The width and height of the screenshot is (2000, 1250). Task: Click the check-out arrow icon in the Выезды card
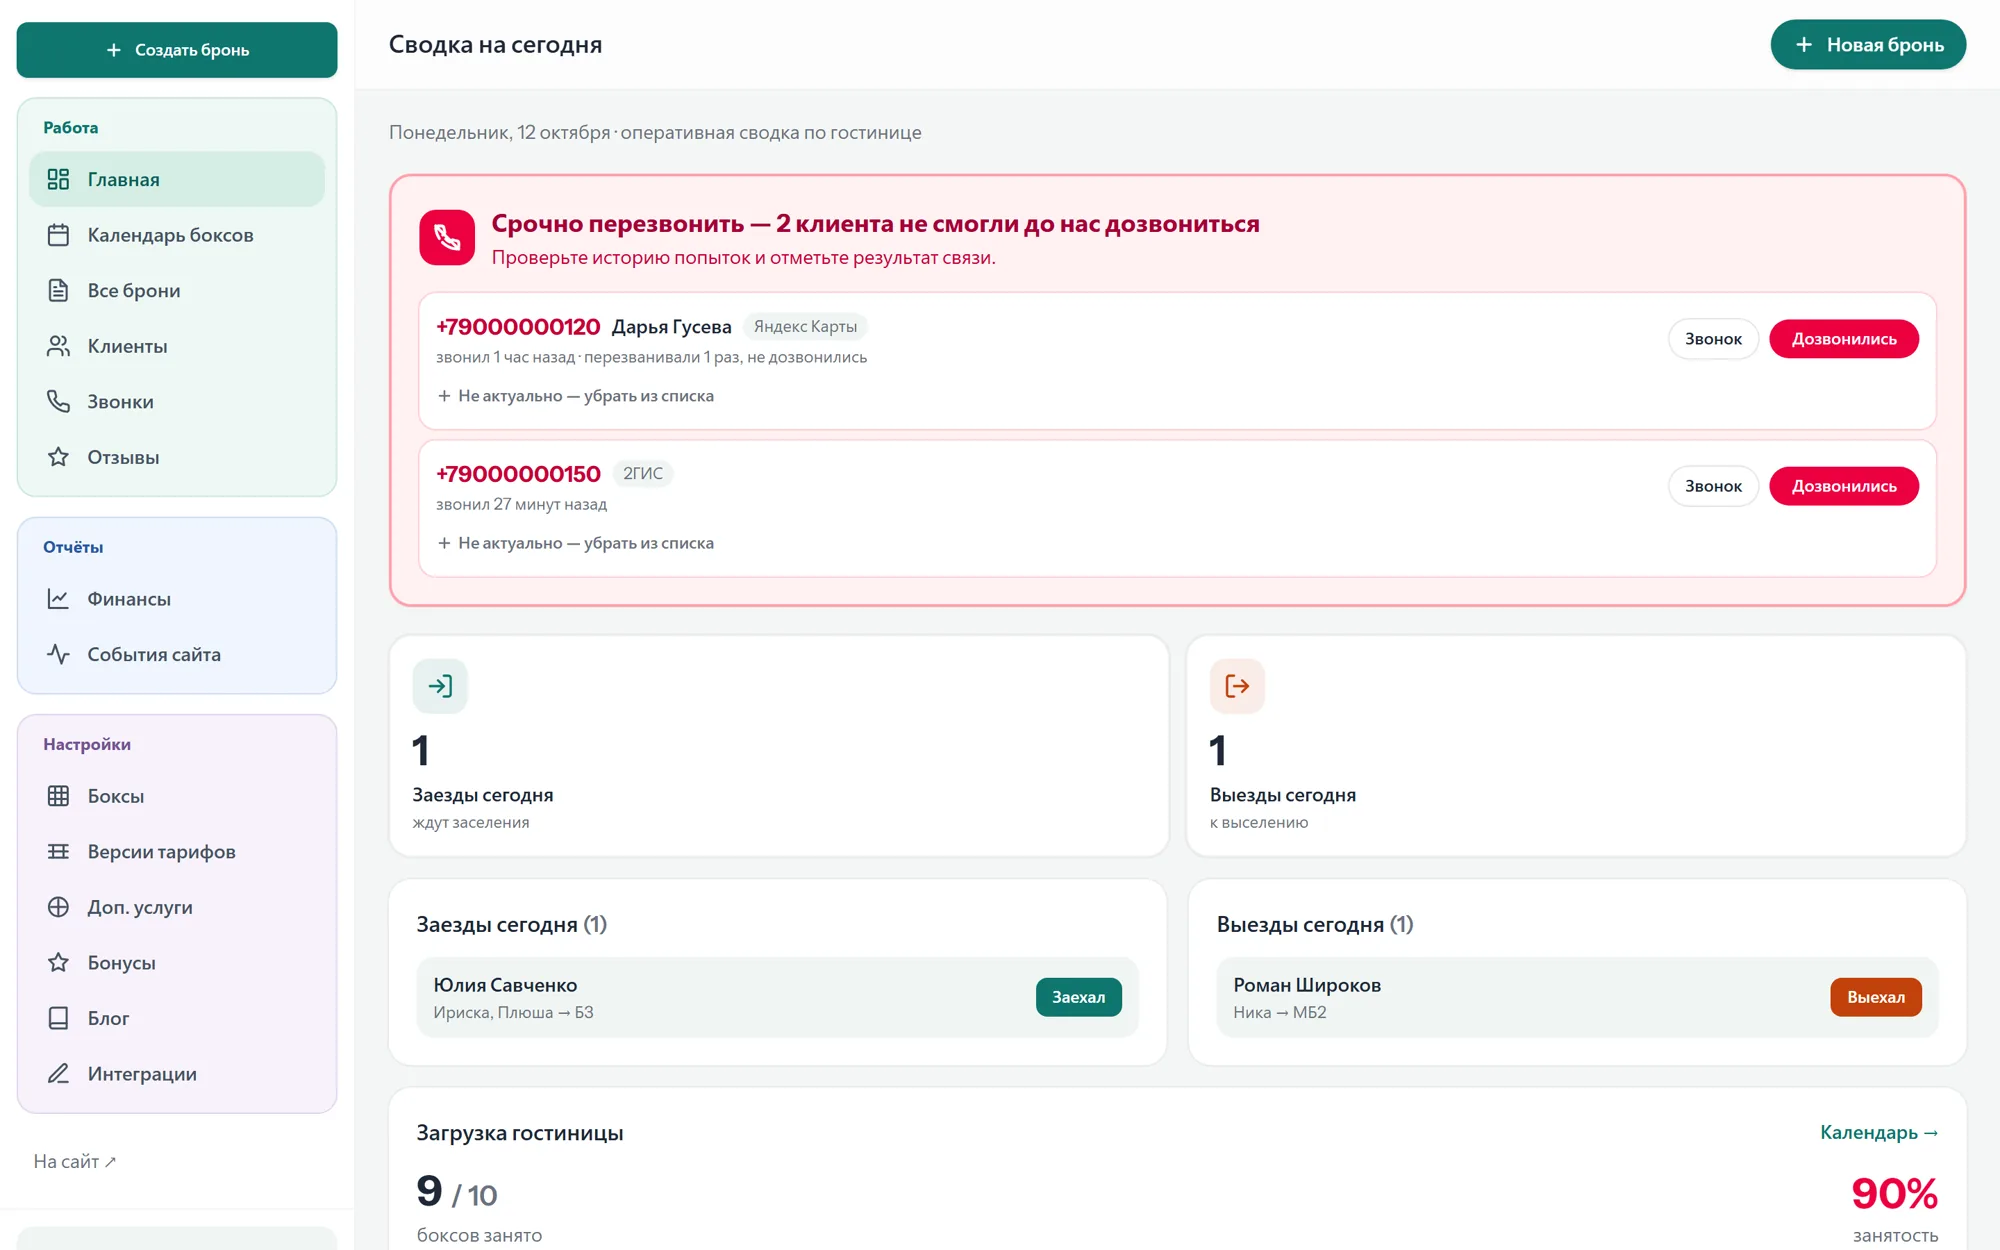pos(1237,686)
